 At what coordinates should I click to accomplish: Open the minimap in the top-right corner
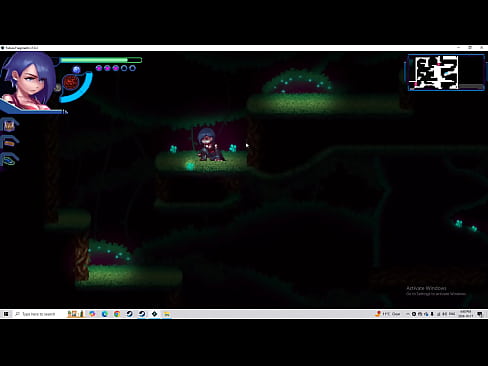pyautogui.click(x=446, y=72)
